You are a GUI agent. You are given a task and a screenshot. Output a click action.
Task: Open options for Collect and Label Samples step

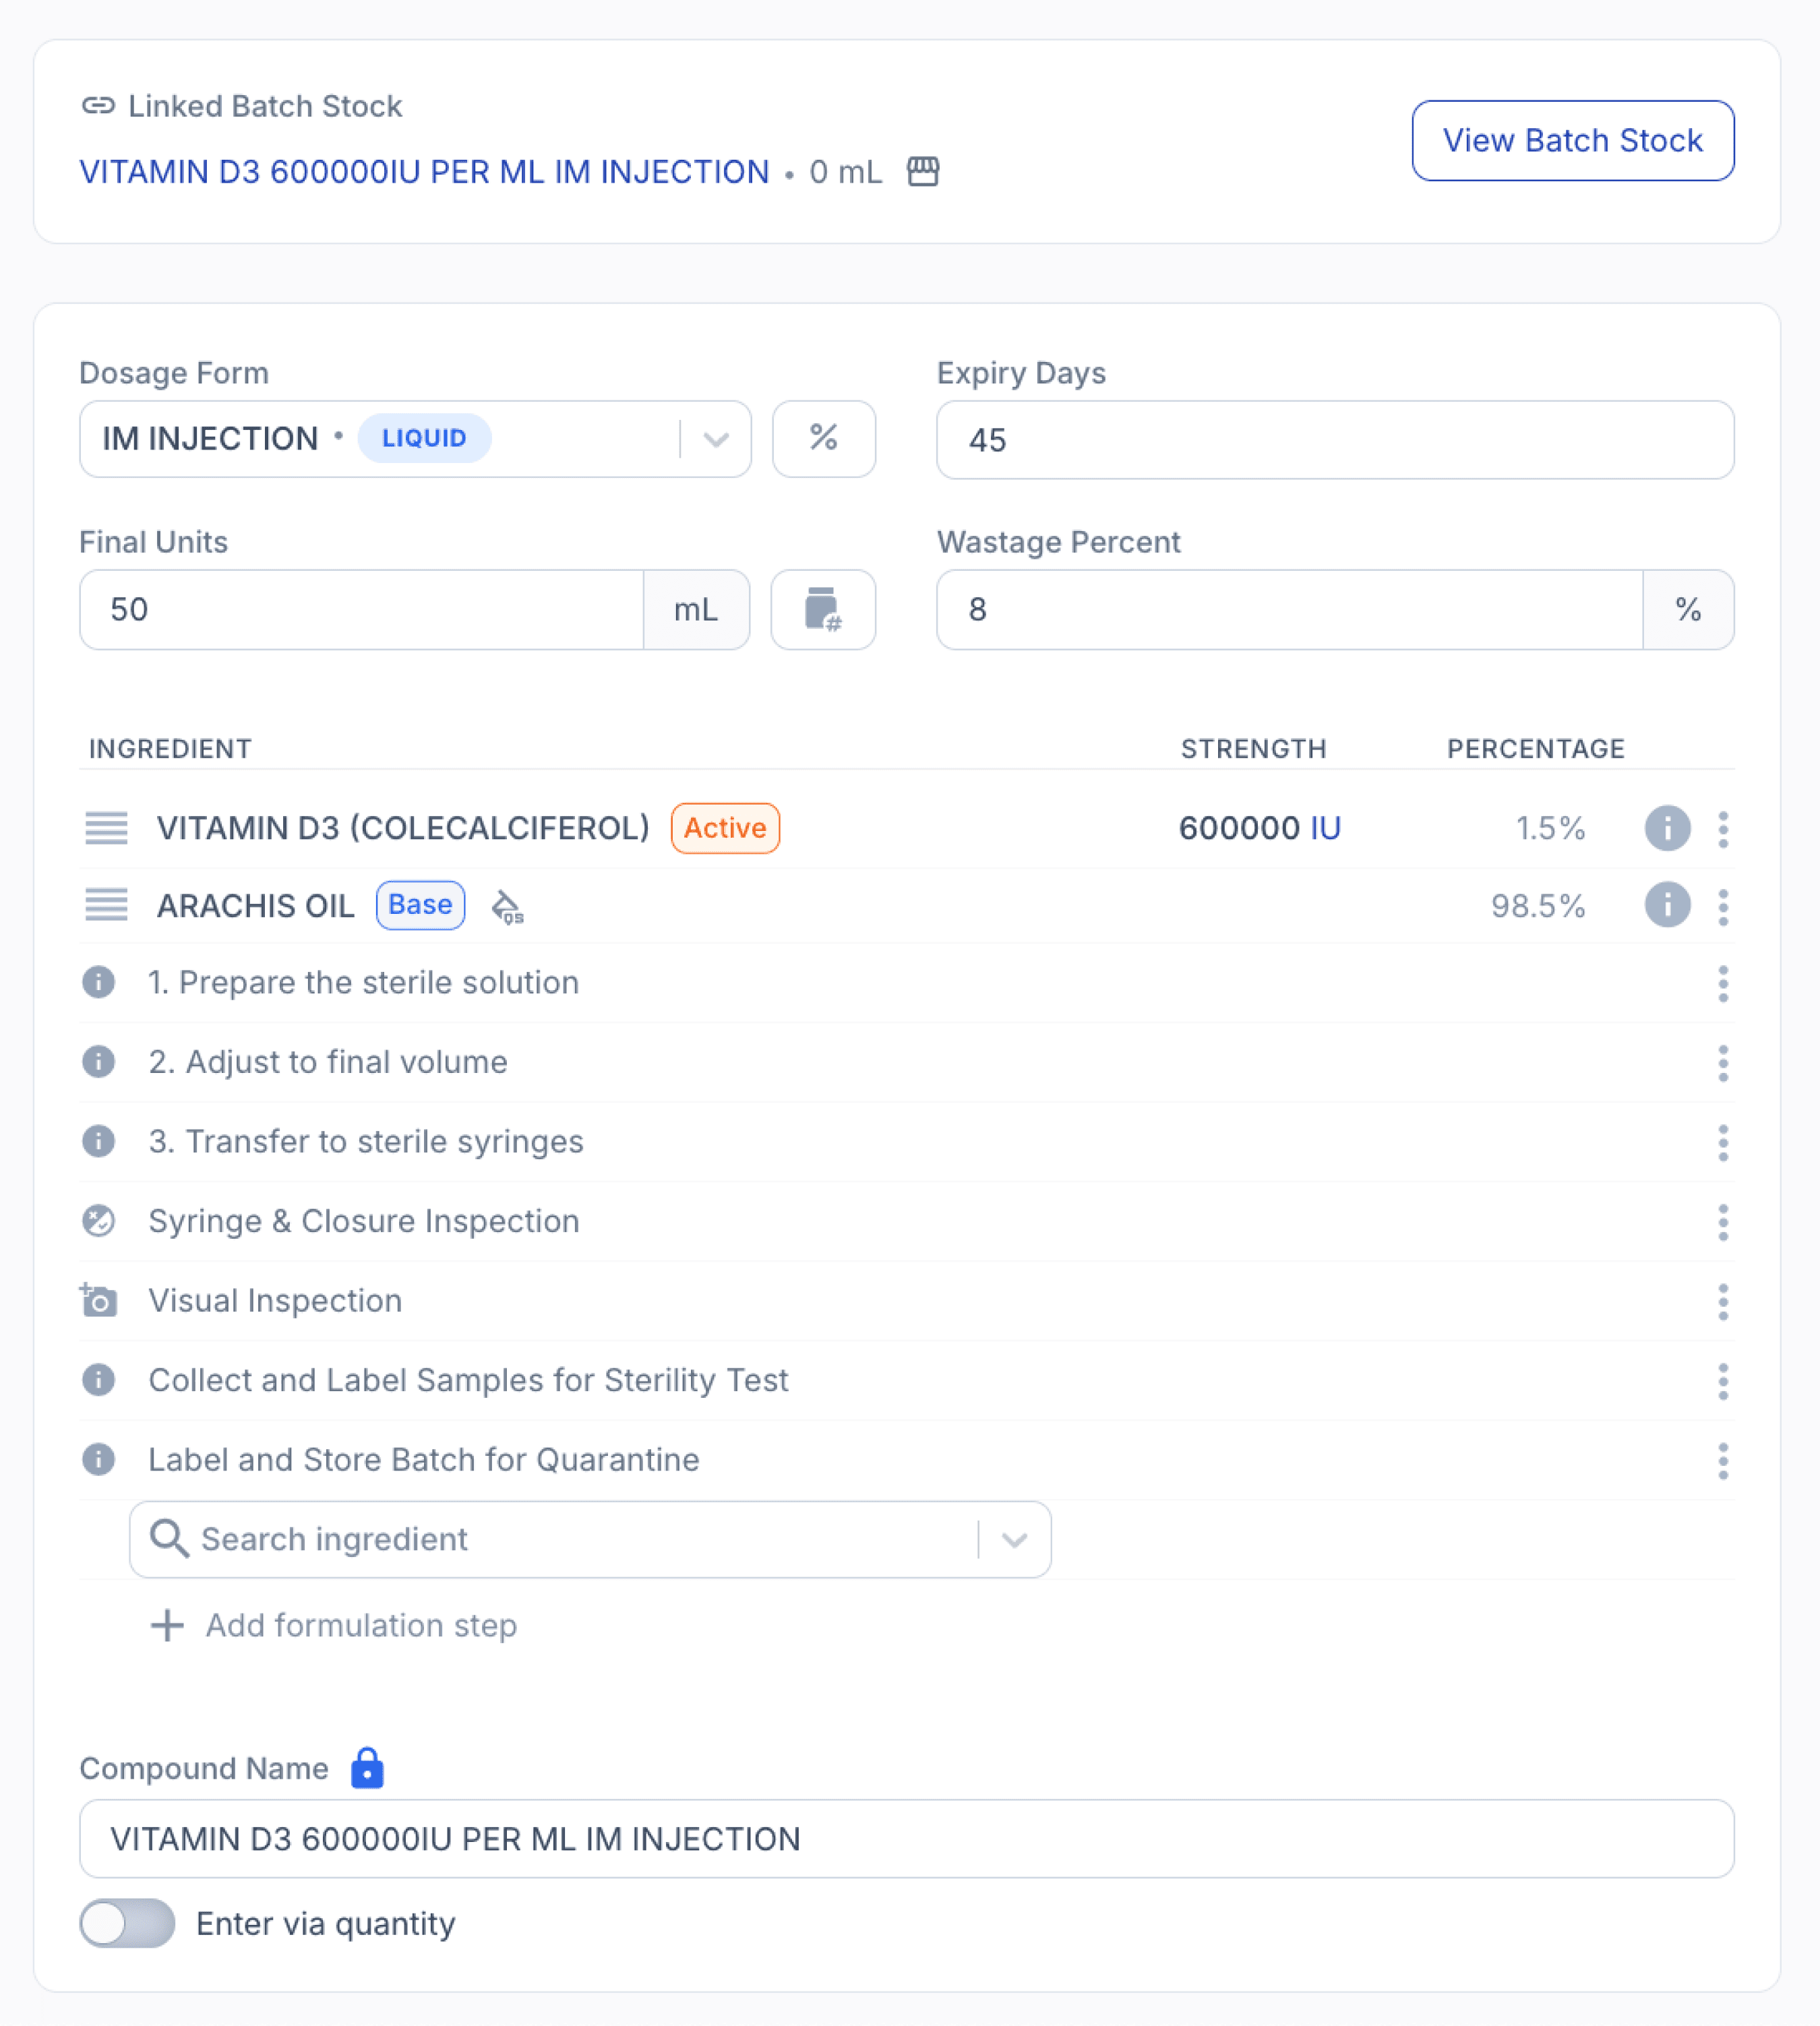[1722, 1381]
